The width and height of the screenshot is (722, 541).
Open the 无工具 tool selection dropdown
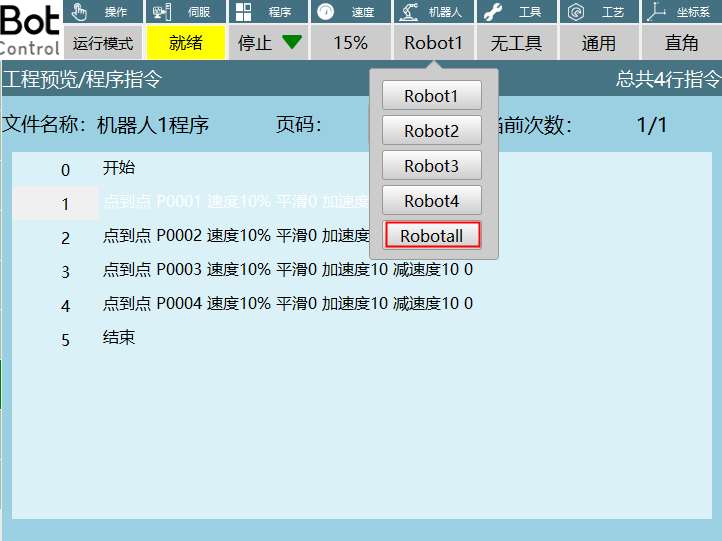[x=516, y=43]
